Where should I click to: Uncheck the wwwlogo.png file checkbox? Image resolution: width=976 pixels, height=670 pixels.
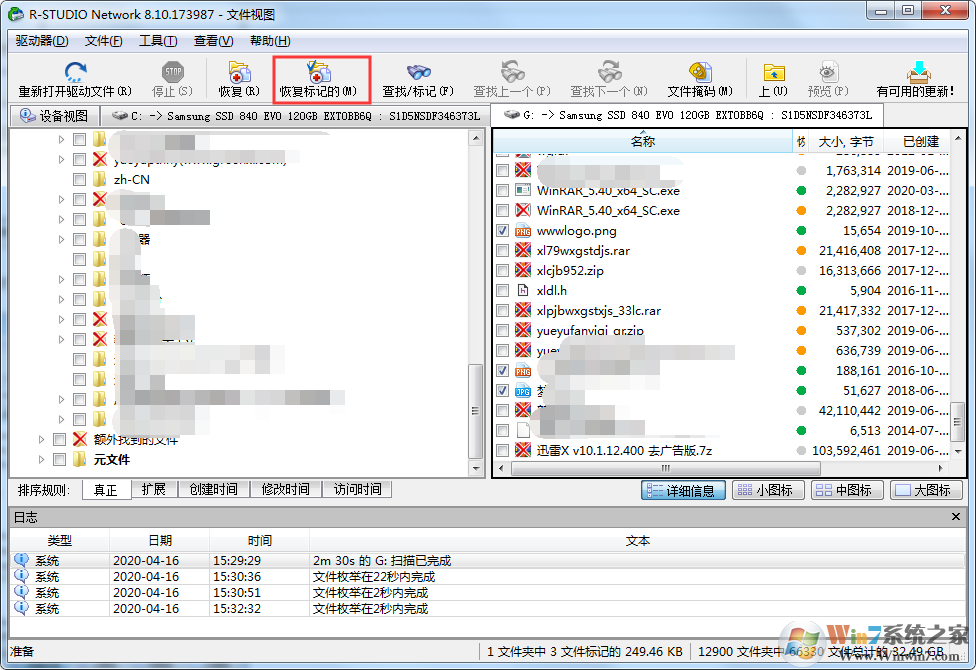(502, 230)
